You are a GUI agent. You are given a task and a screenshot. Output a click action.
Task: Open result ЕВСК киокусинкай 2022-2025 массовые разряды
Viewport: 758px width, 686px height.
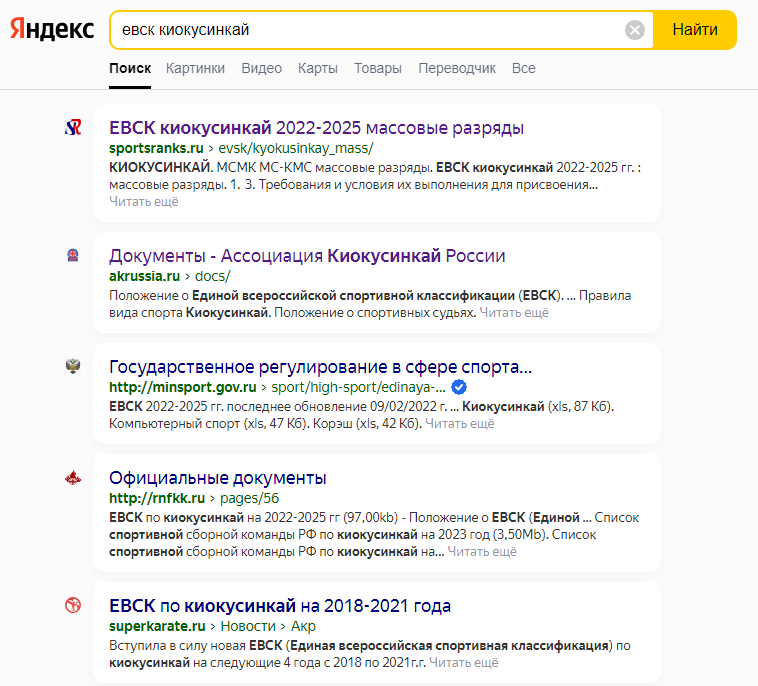(316, 128)
